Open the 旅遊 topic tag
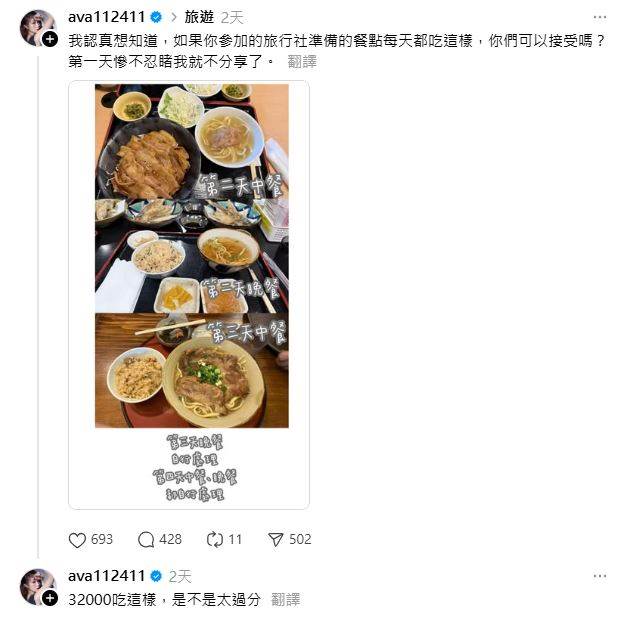The image size is (619, 622). tap(199, 17)
